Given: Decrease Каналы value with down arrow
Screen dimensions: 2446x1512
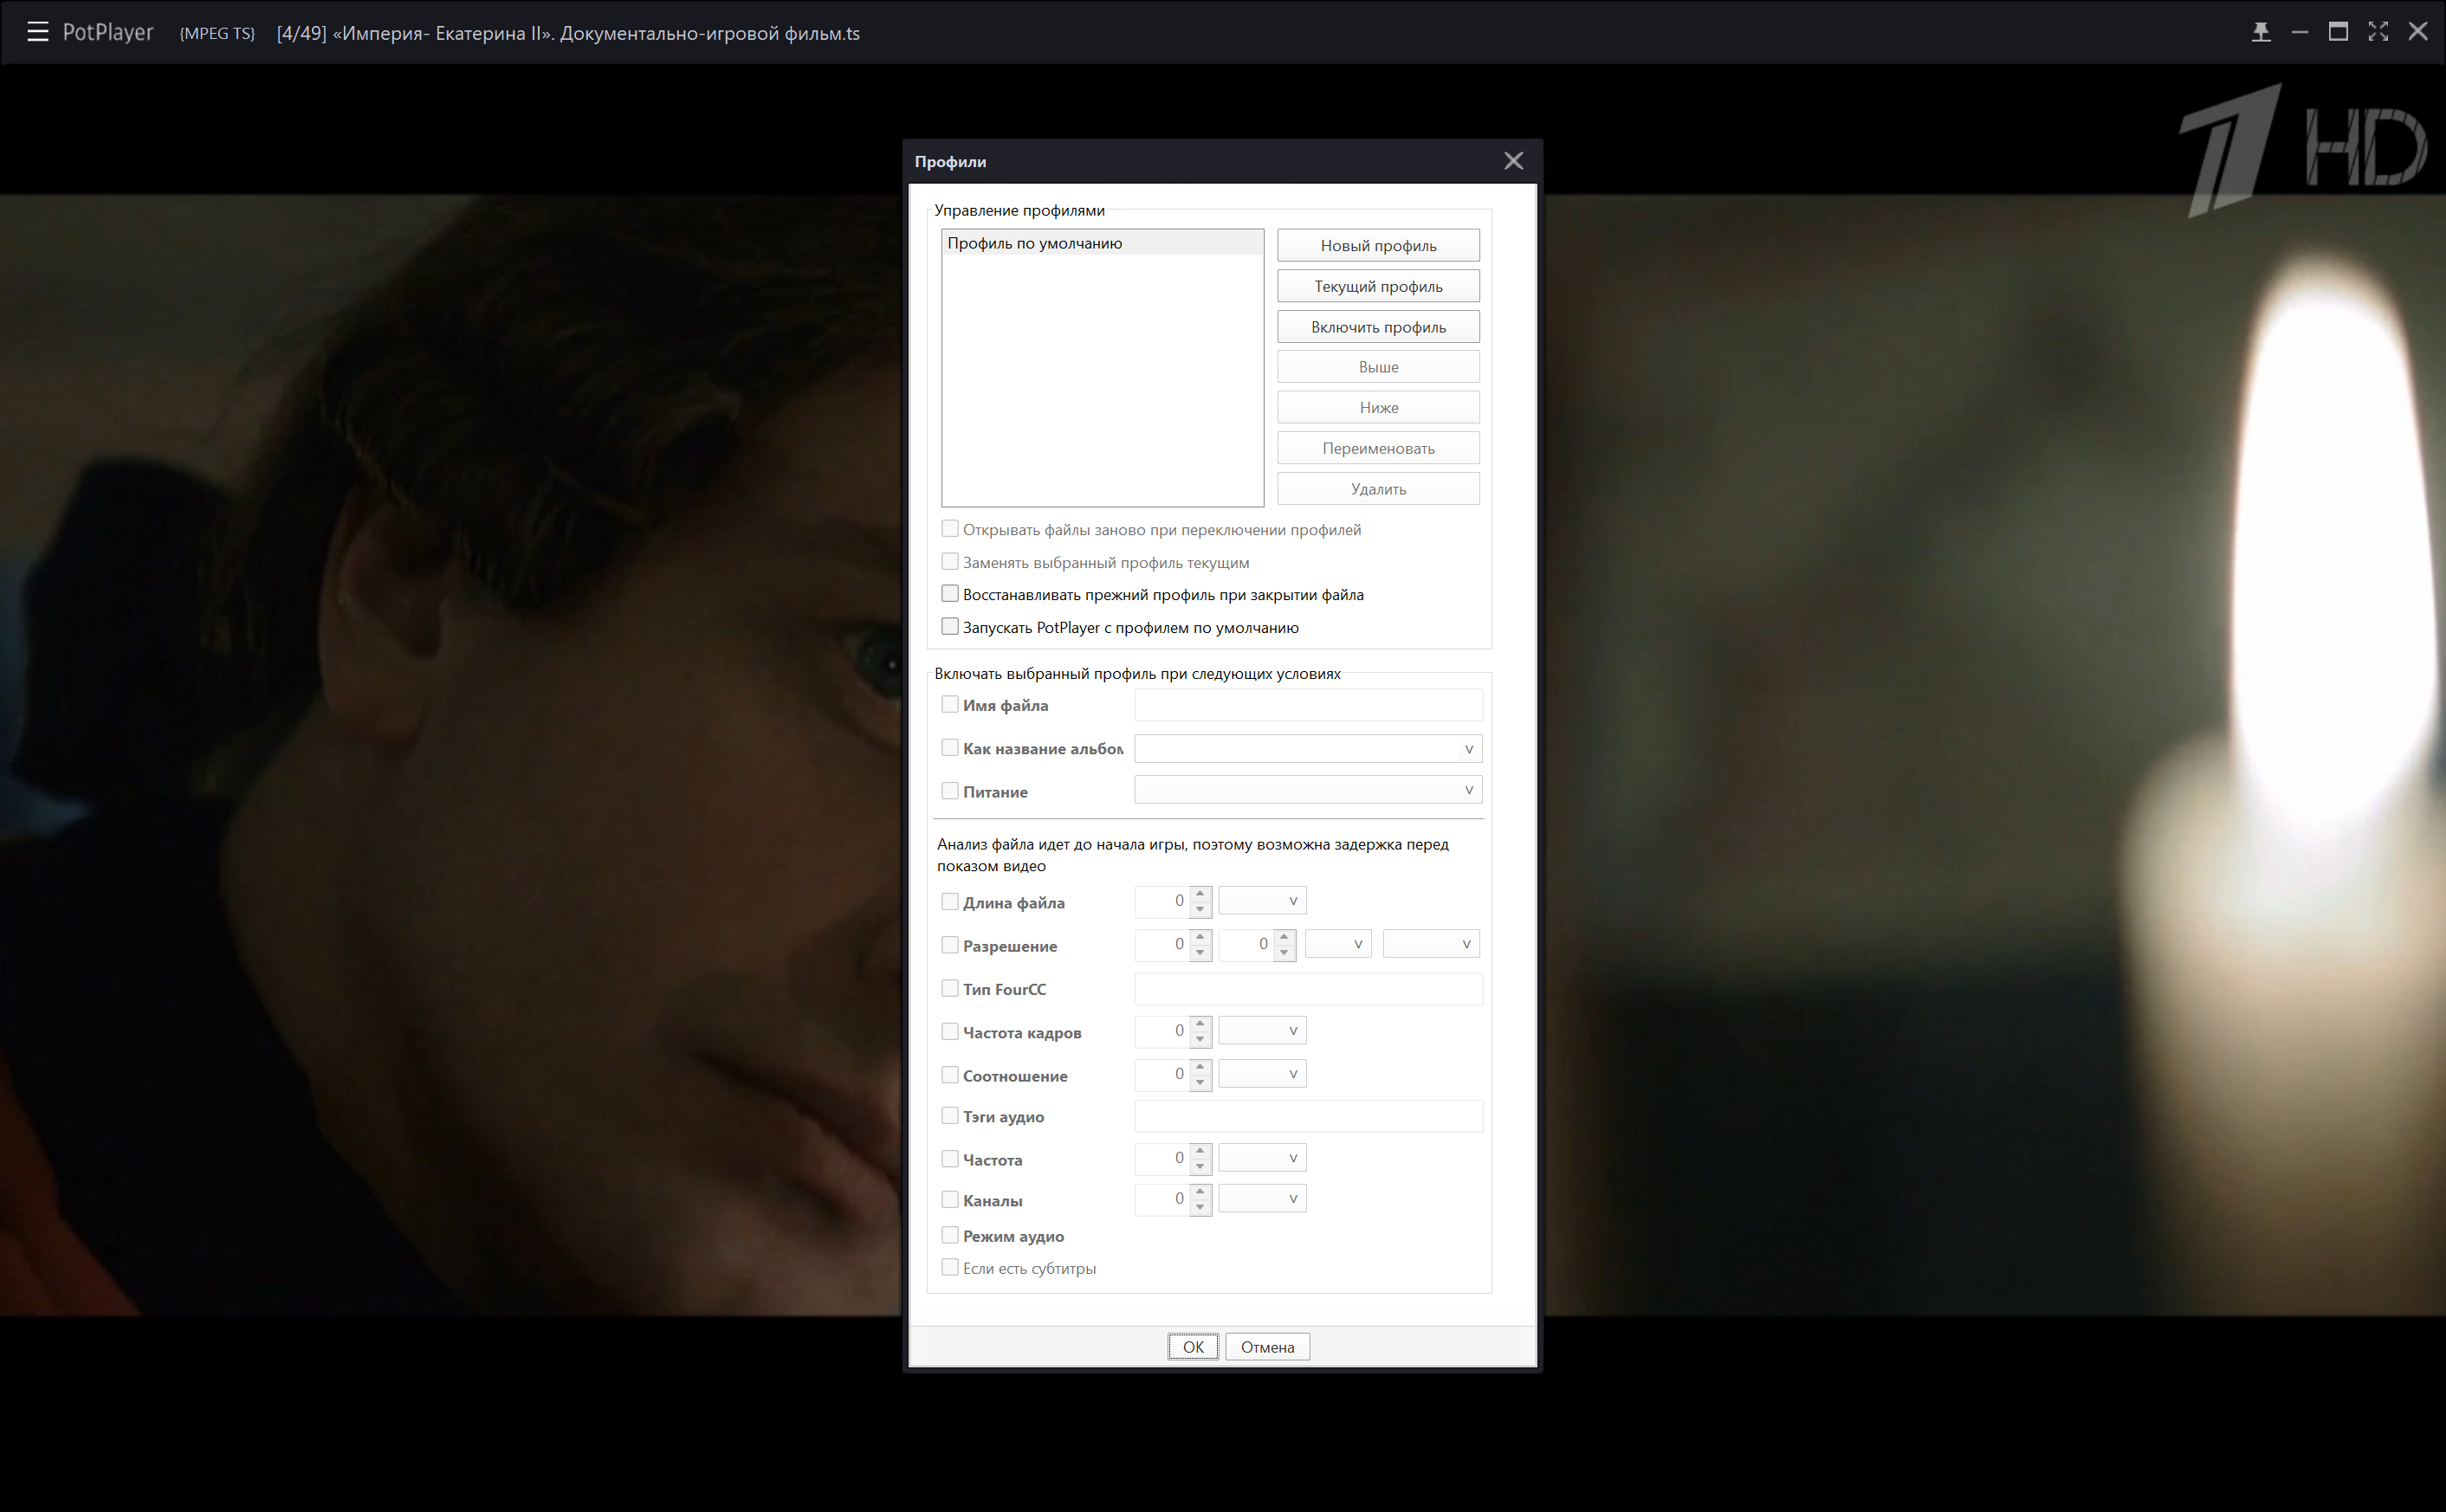Looking at the screenshot, I should 1200,1208.
